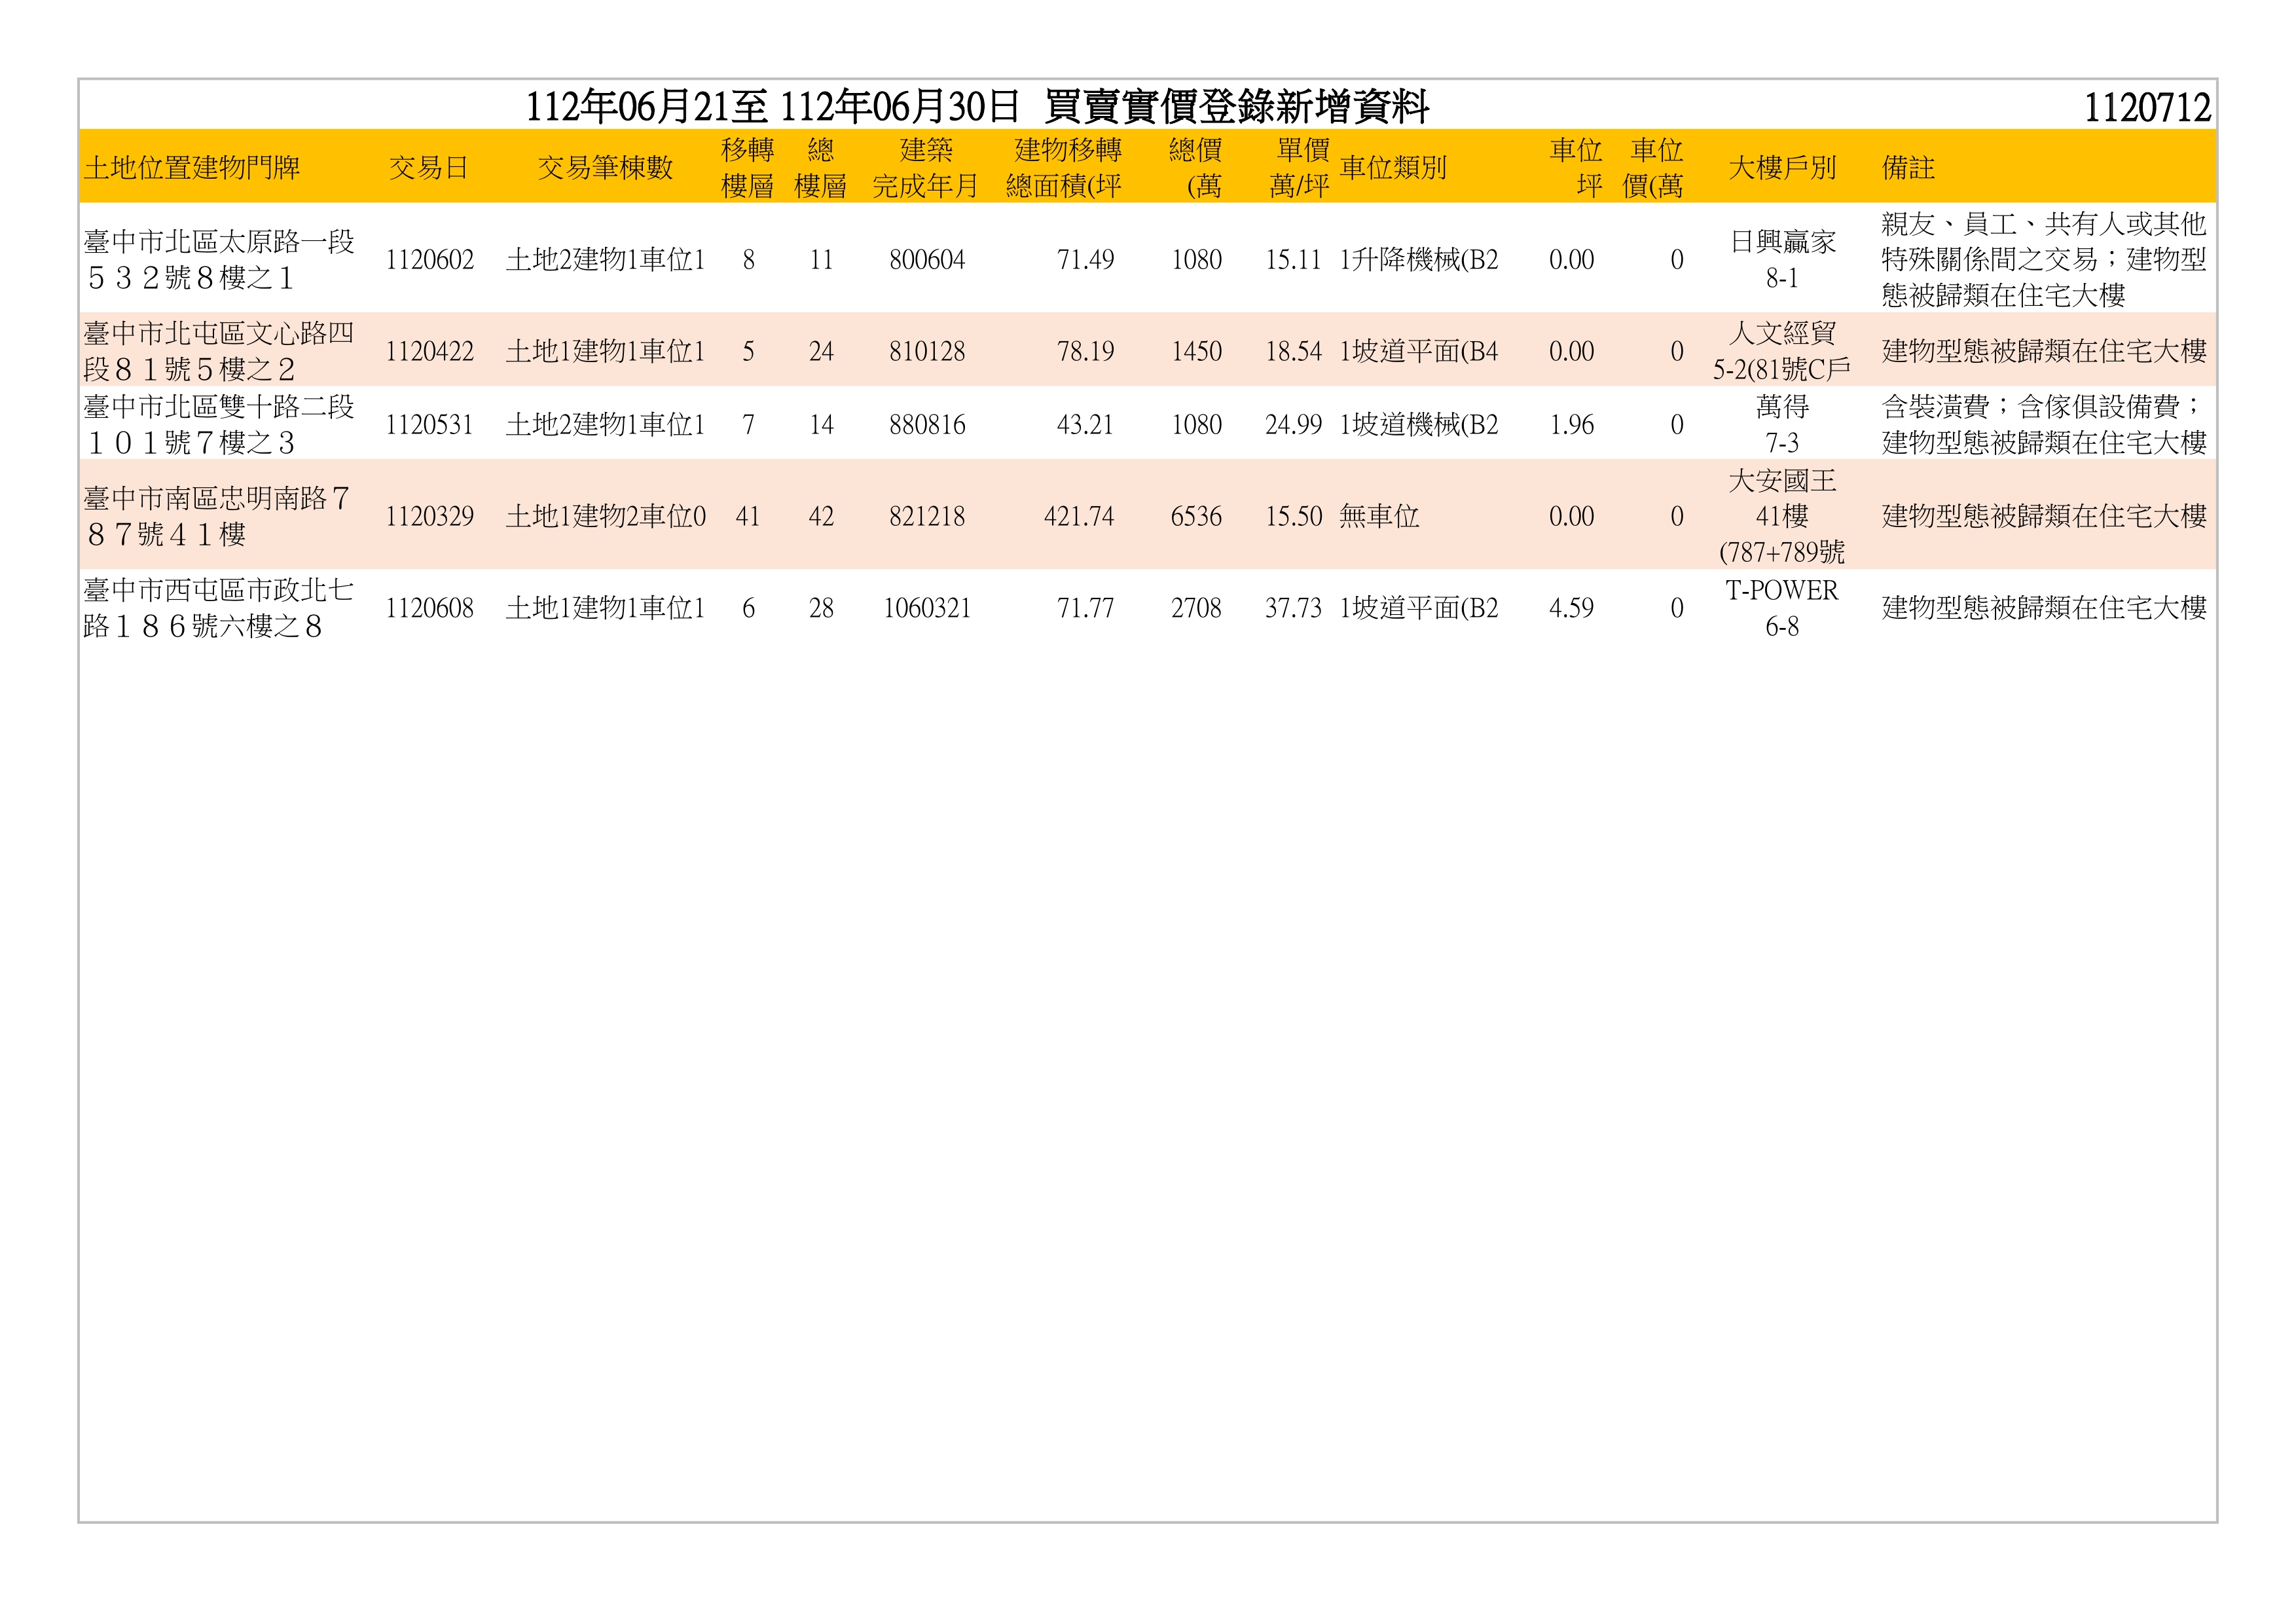The width and height of the screenshot is (2296, 1624).
Task: Click total price 2708
Action: (1197, 608)
